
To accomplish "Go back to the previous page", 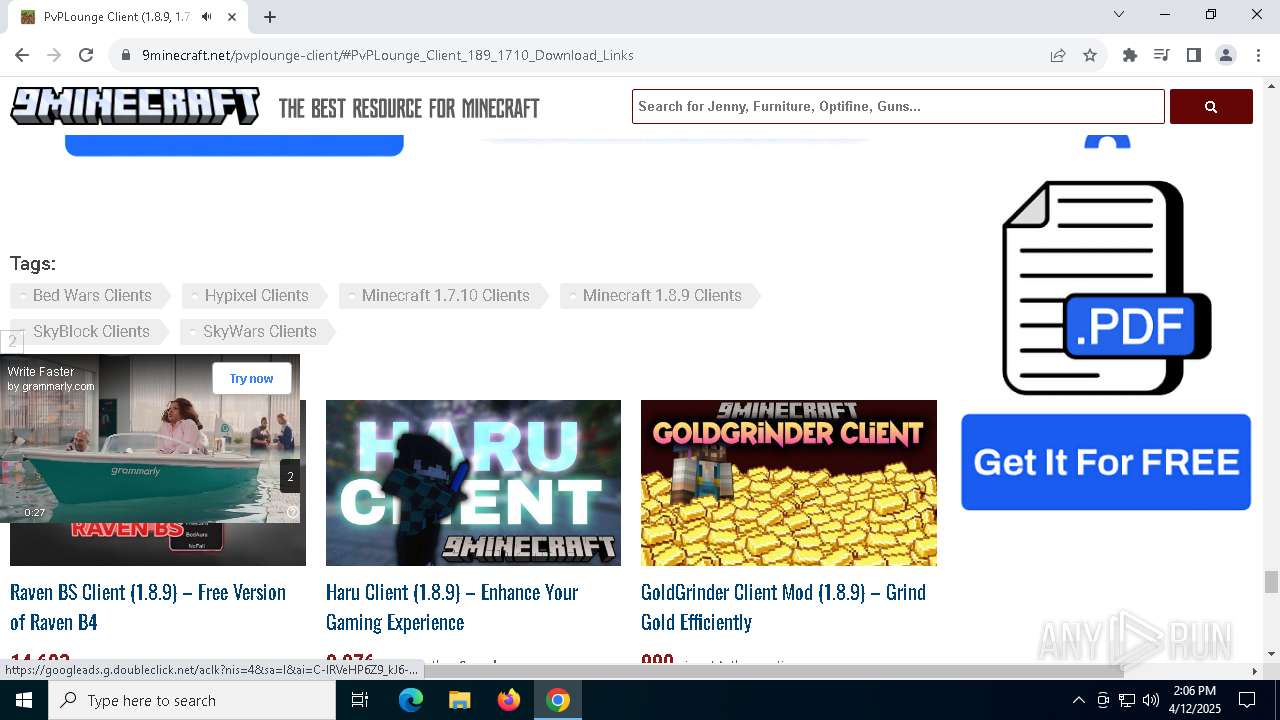I will (22, 55).
